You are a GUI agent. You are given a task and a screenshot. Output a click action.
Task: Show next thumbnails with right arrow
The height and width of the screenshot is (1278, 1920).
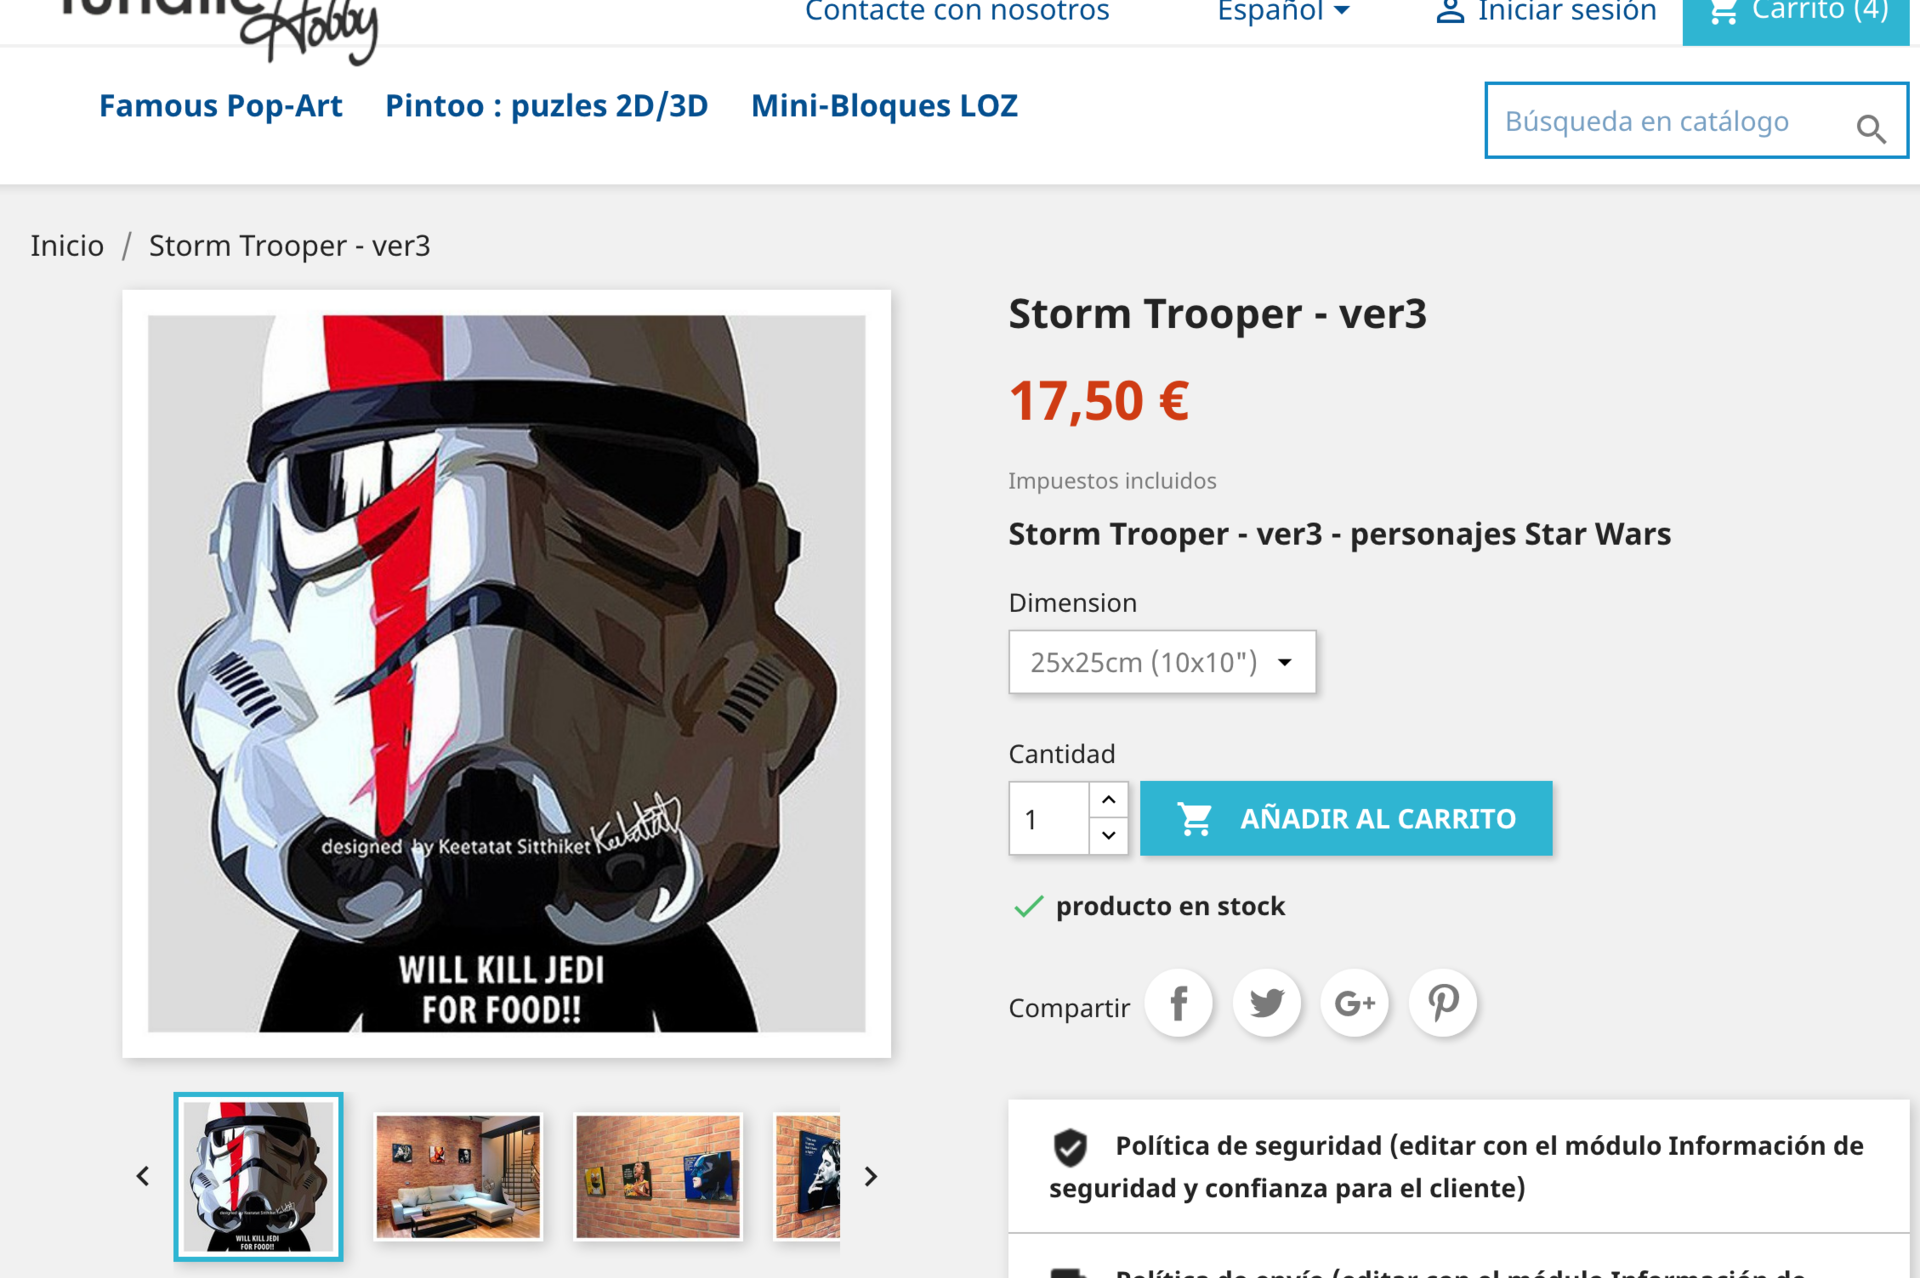click(871, 1177)
